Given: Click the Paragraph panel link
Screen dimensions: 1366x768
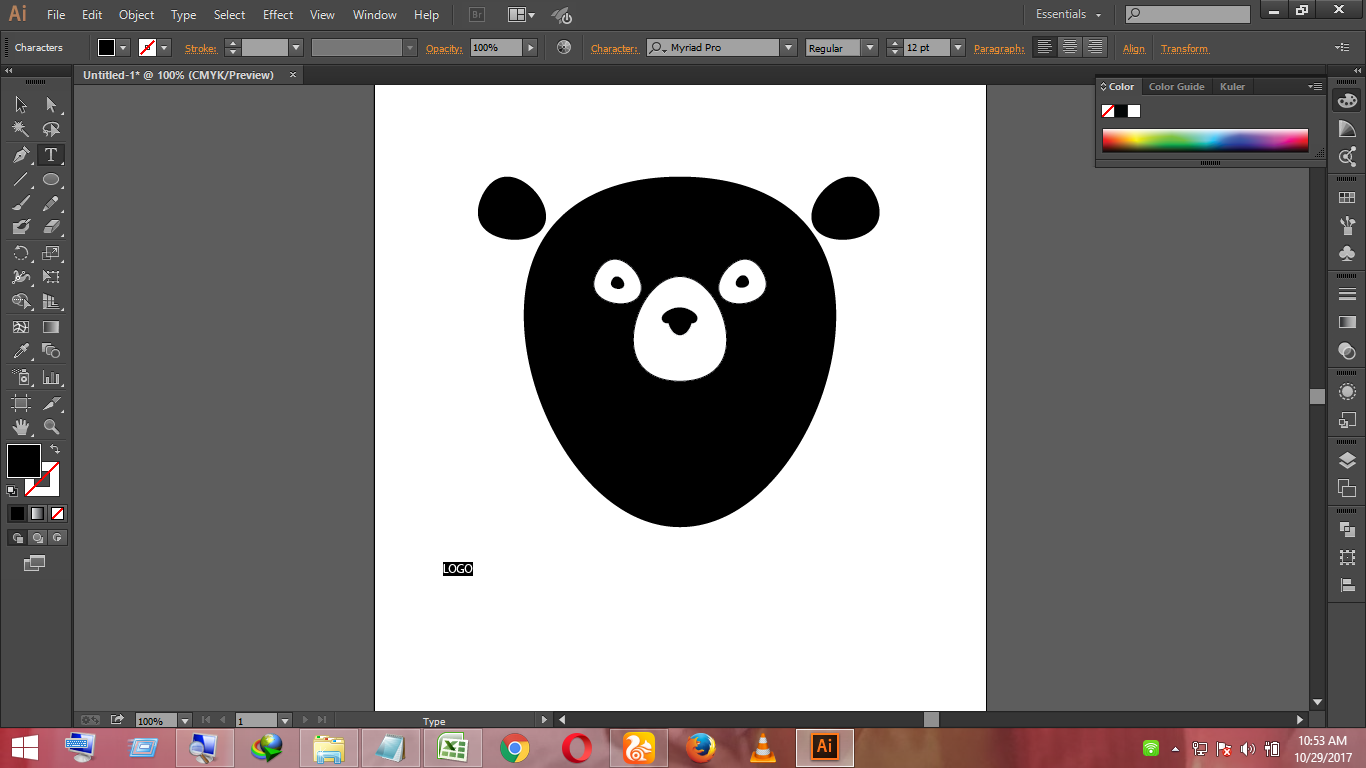Looking at the screenshot, I should (x=999, y=48).
